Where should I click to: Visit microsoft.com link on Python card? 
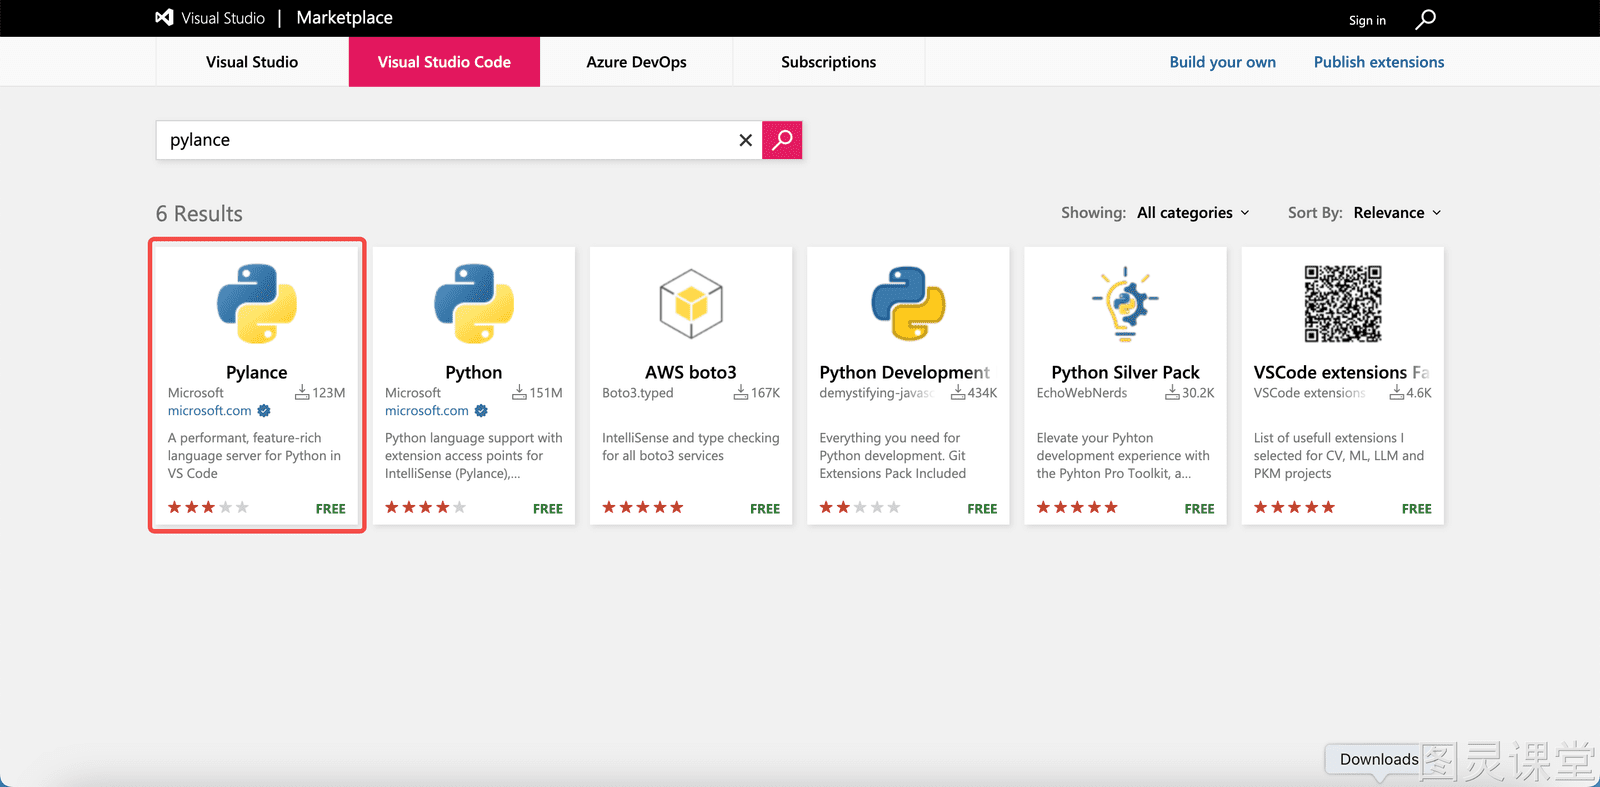427,411
